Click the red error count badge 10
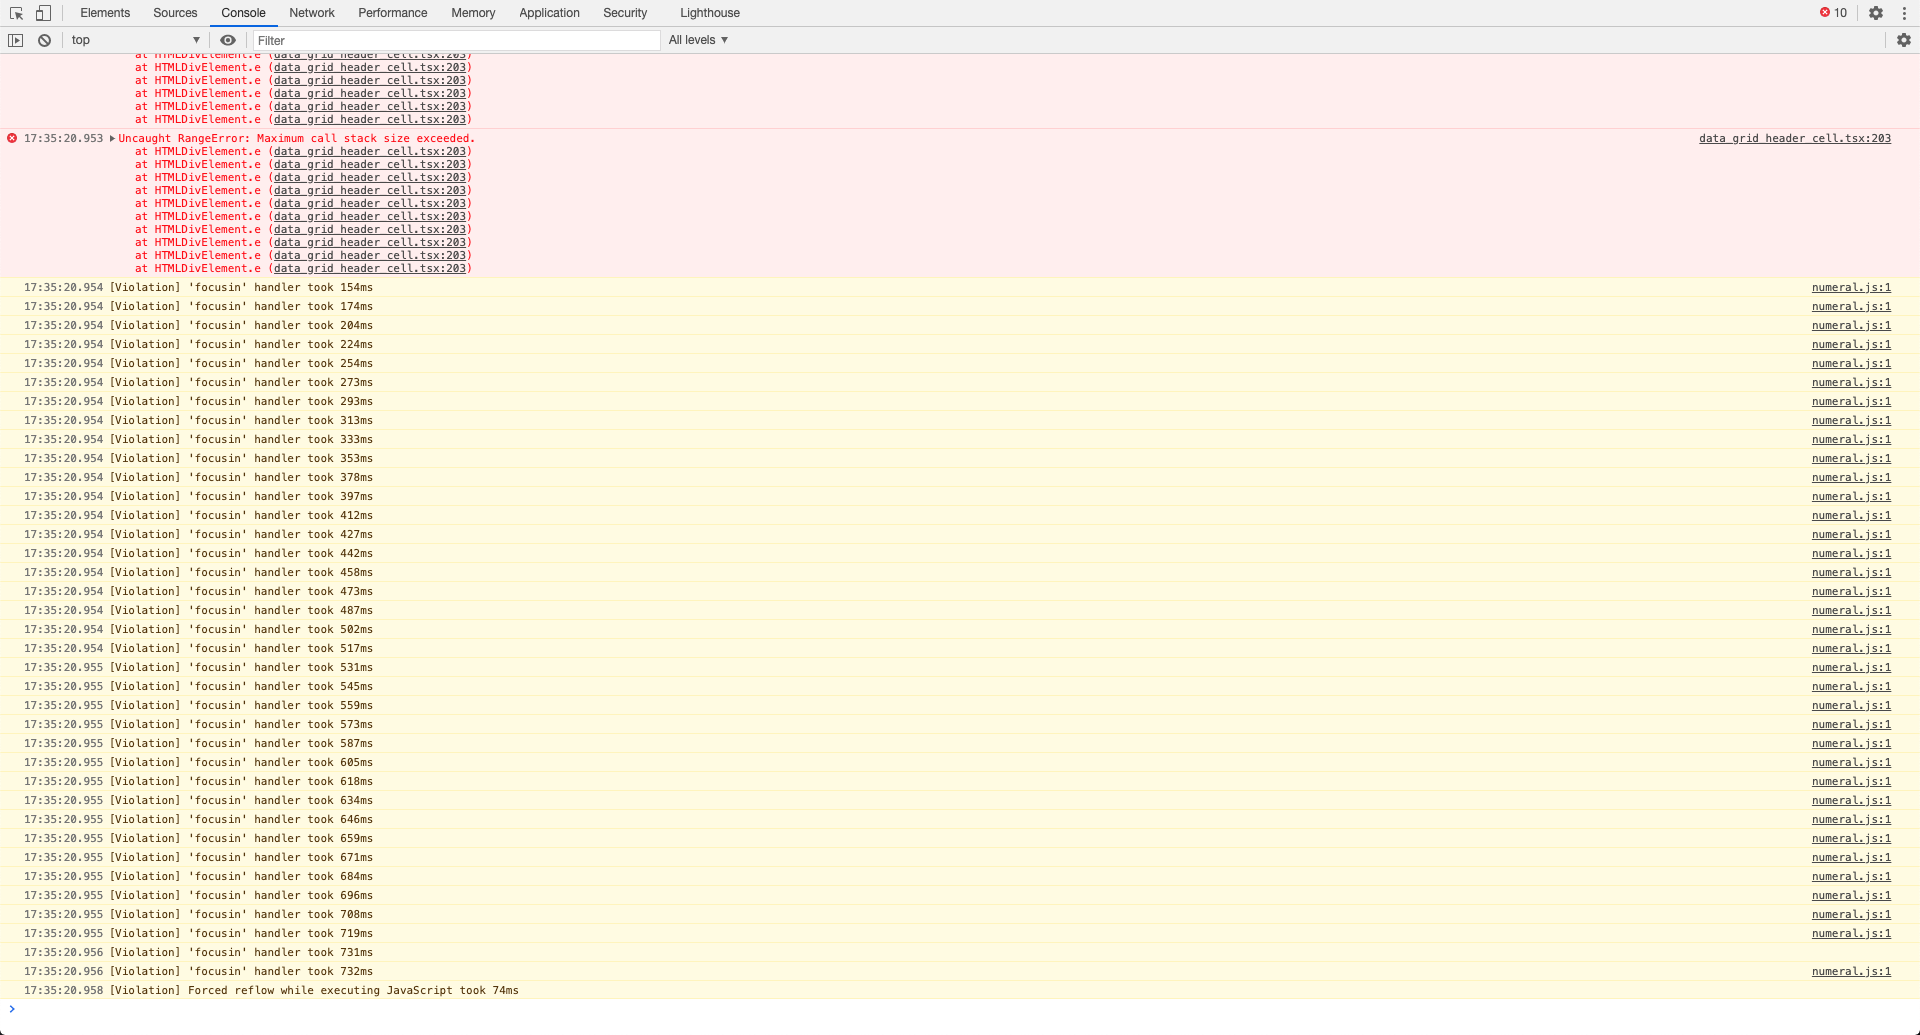Viewport: 1920px width, 1035px height. pyautogui.click(x=1834, y=13)
